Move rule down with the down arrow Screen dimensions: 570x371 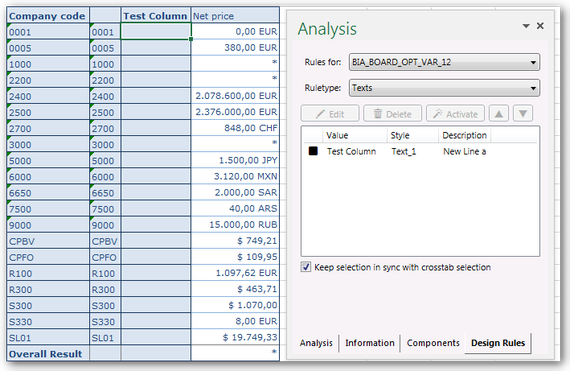[x=523, y=114]
